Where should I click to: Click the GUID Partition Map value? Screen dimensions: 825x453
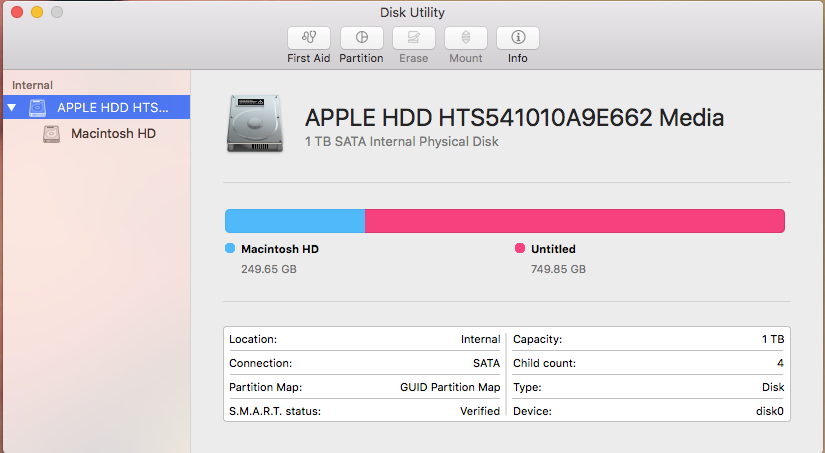click(x=450, y=387)
